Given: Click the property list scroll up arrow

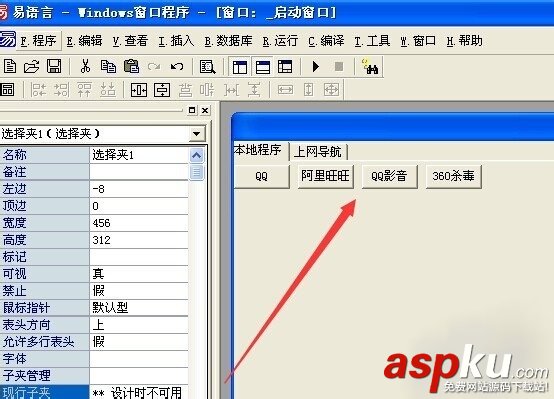Looking at the screenshot, I should [196, 156].
